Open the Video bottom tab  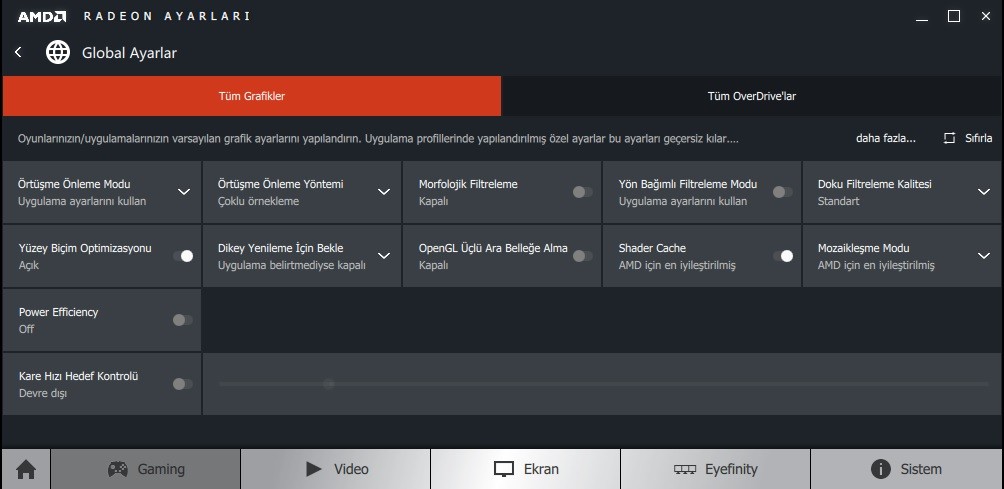pyautogui.click(x=336, y=469)
